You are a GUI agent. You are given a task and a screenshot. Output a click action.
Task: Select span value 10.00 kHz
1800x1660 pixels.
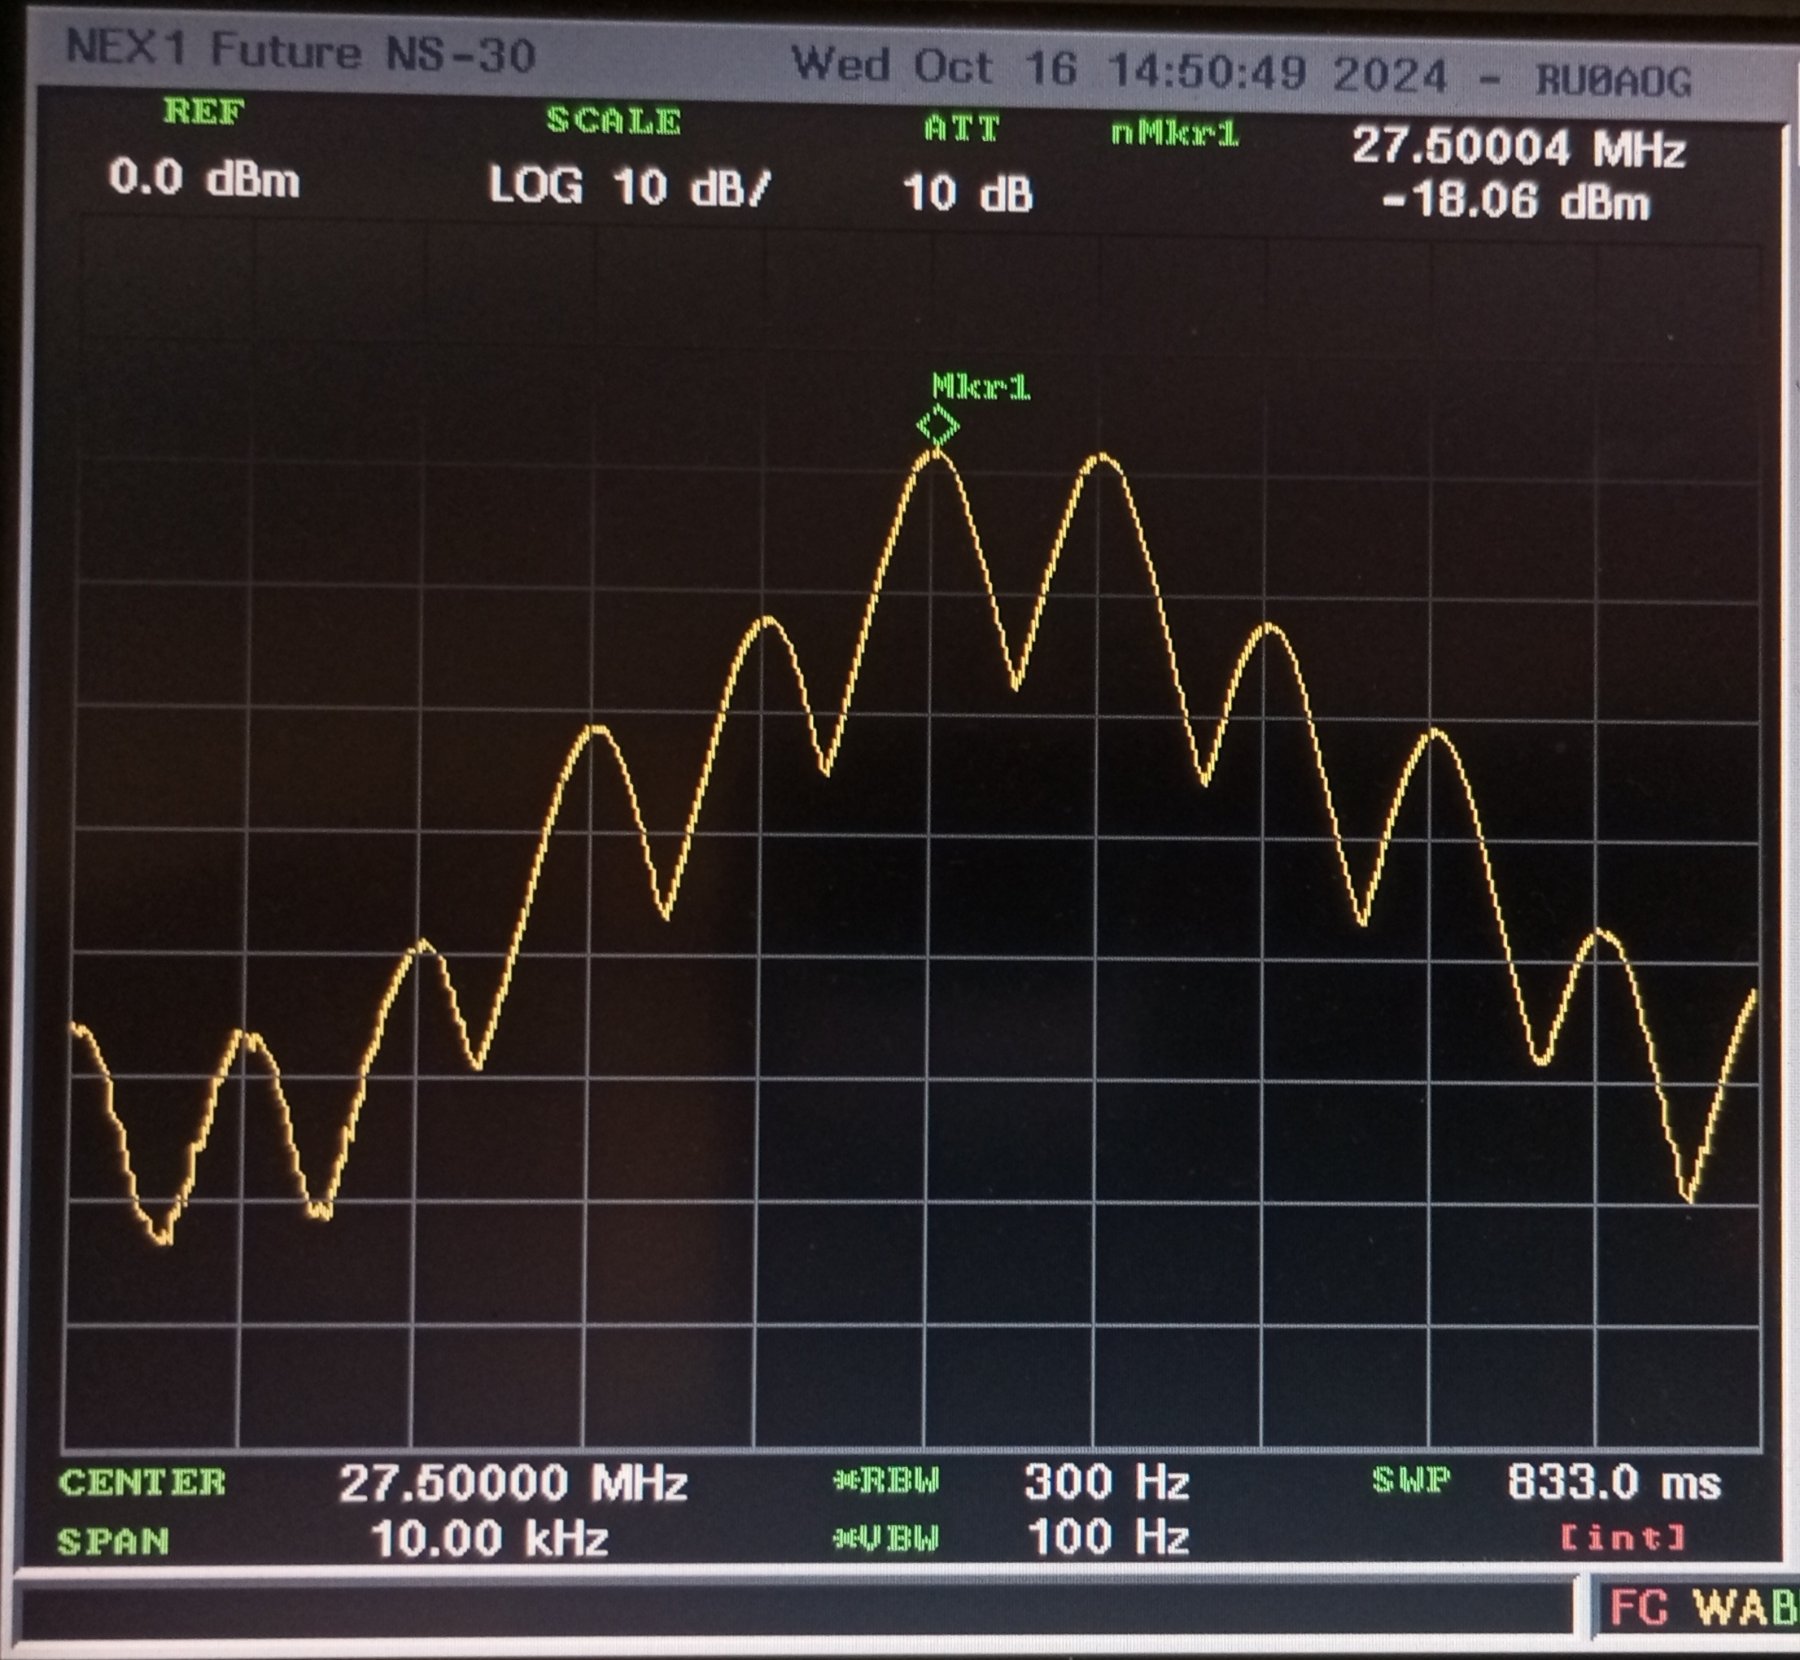[x=489, y=1538]
